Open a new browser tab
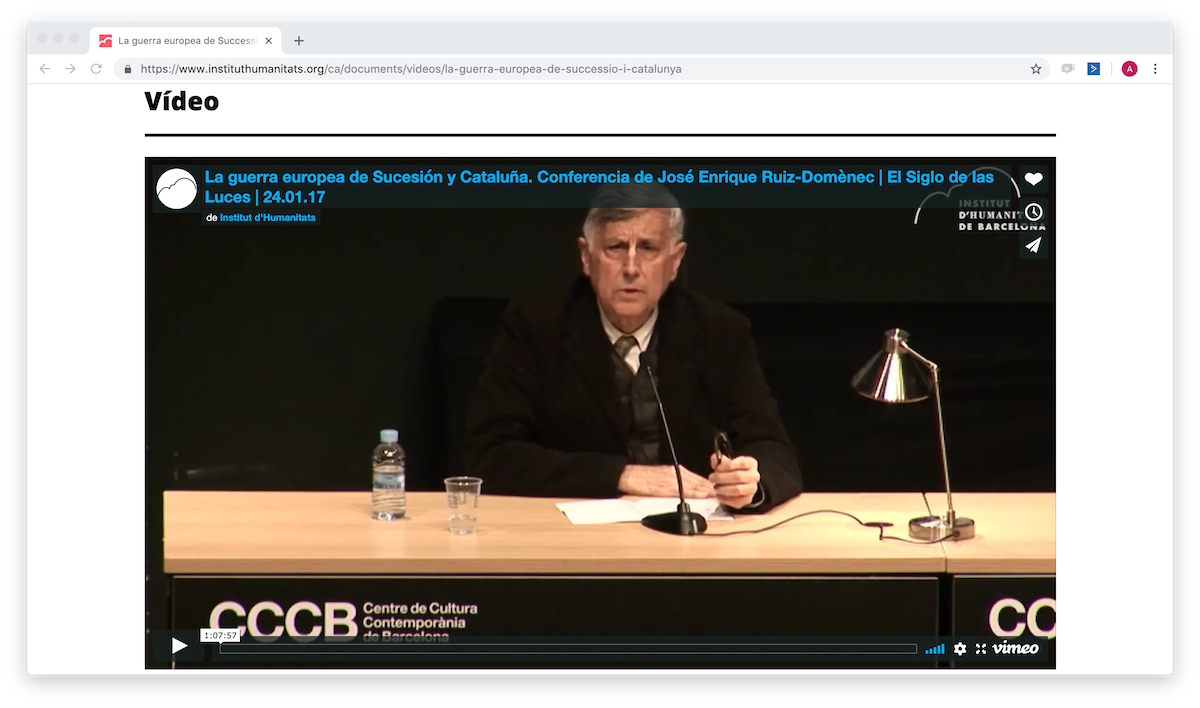This screenshot has height=708, width=1200. click(298, 41)
